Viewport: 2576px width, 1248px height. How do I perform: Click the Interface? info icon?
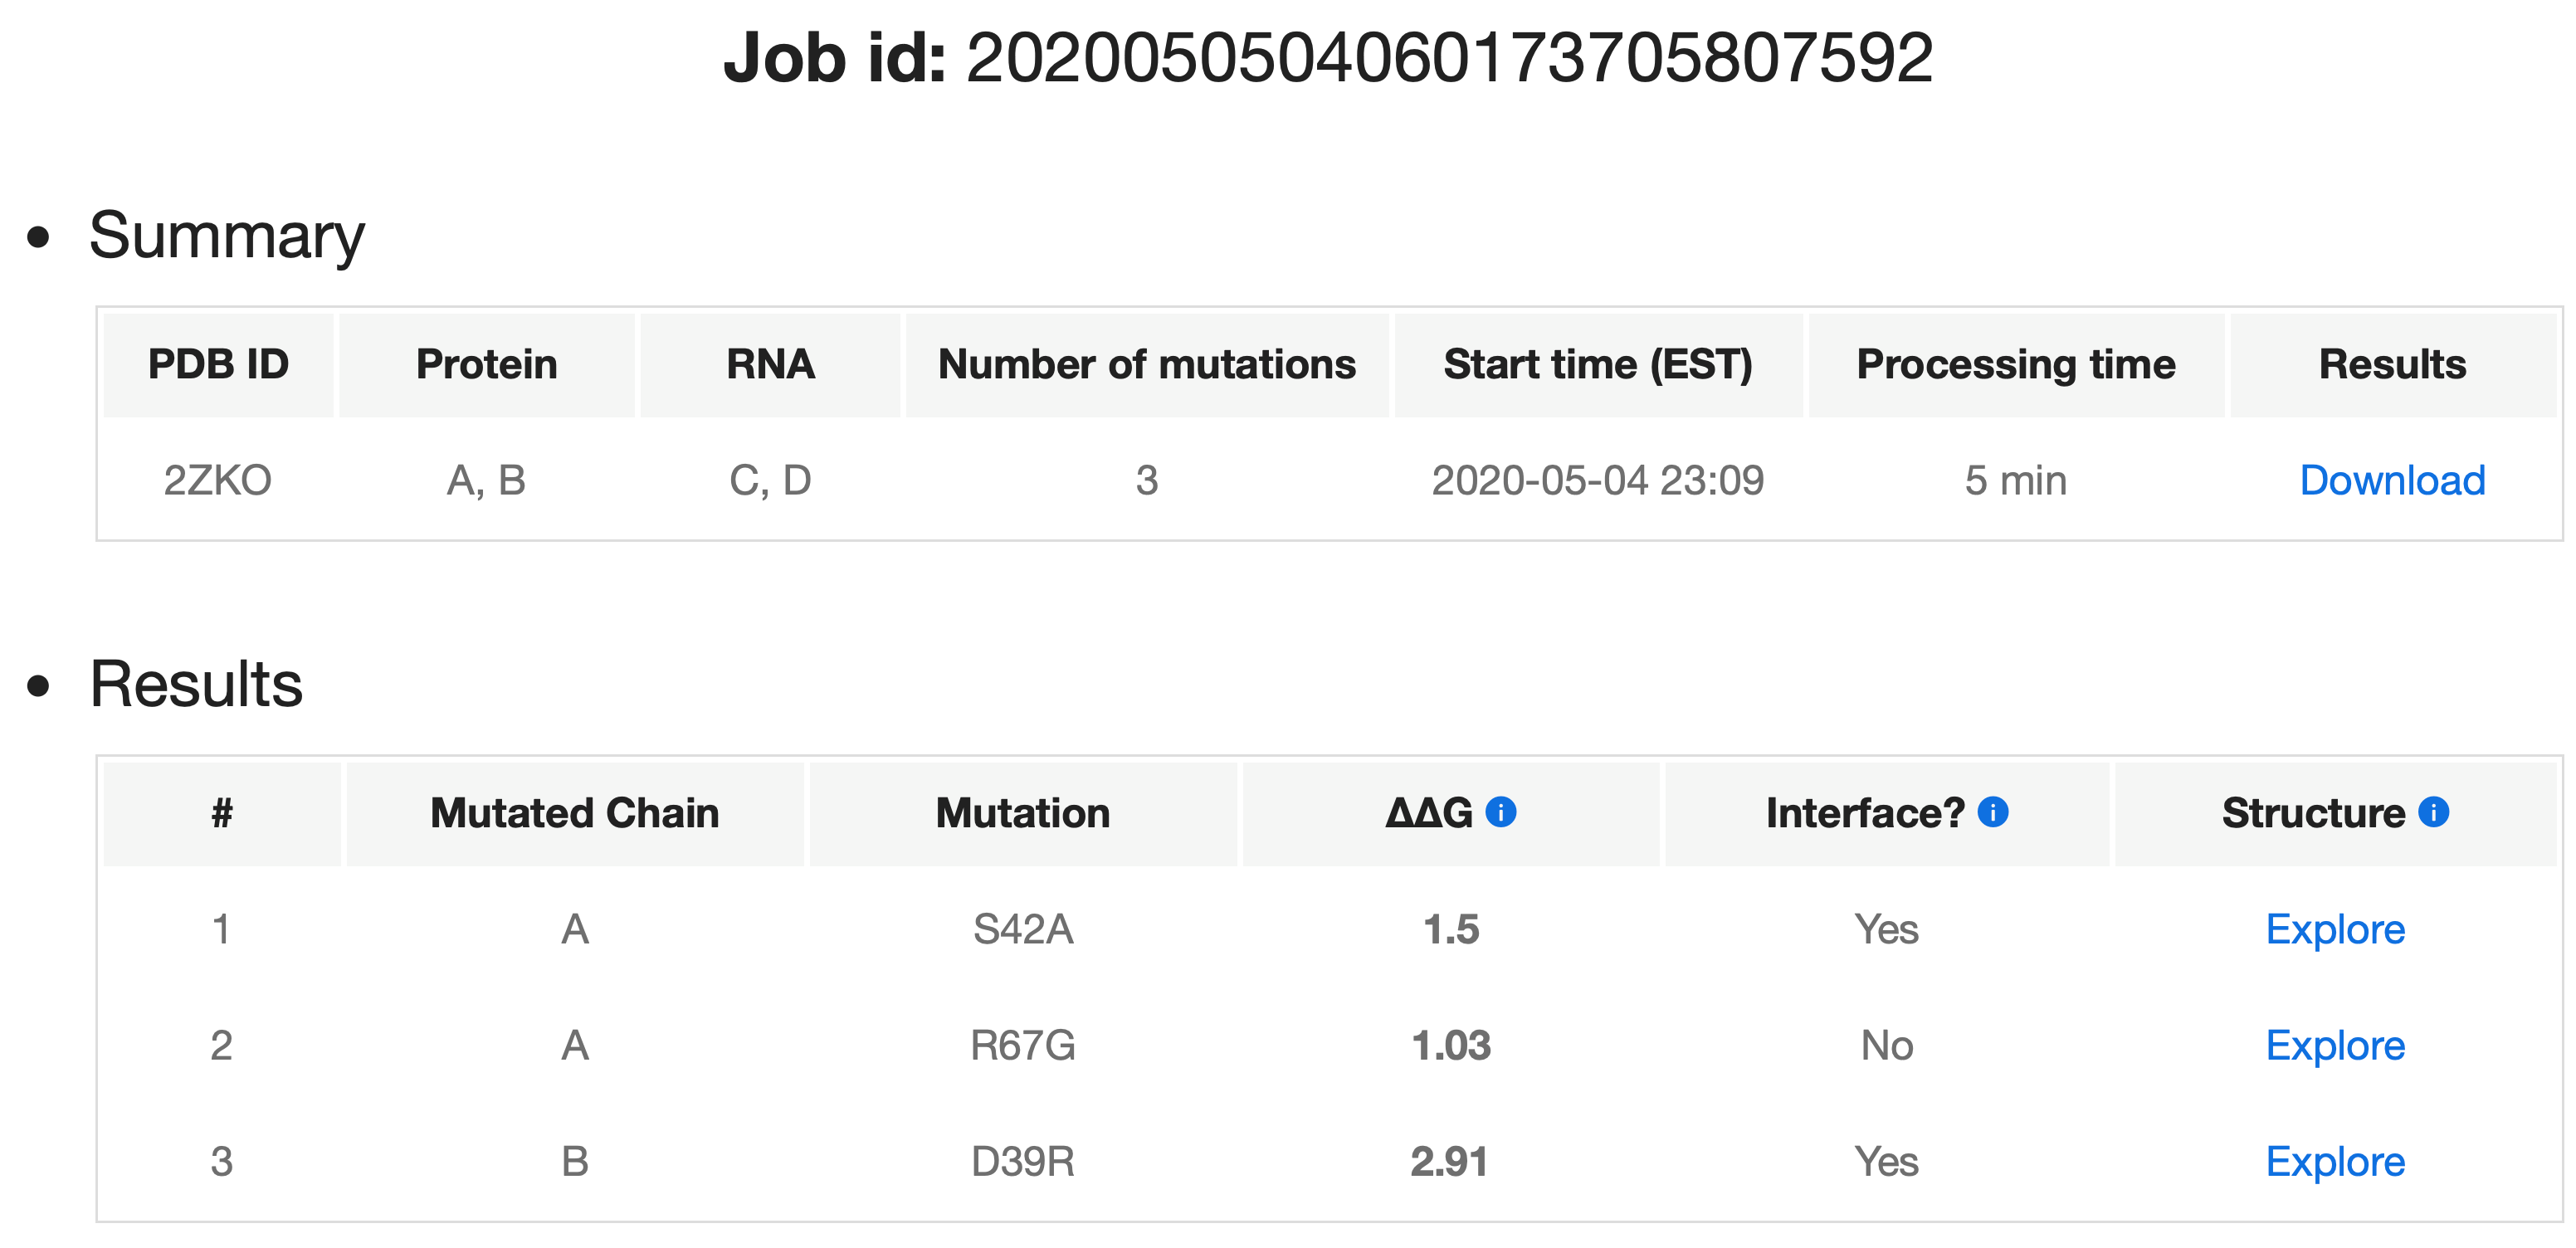(1993, 812)
